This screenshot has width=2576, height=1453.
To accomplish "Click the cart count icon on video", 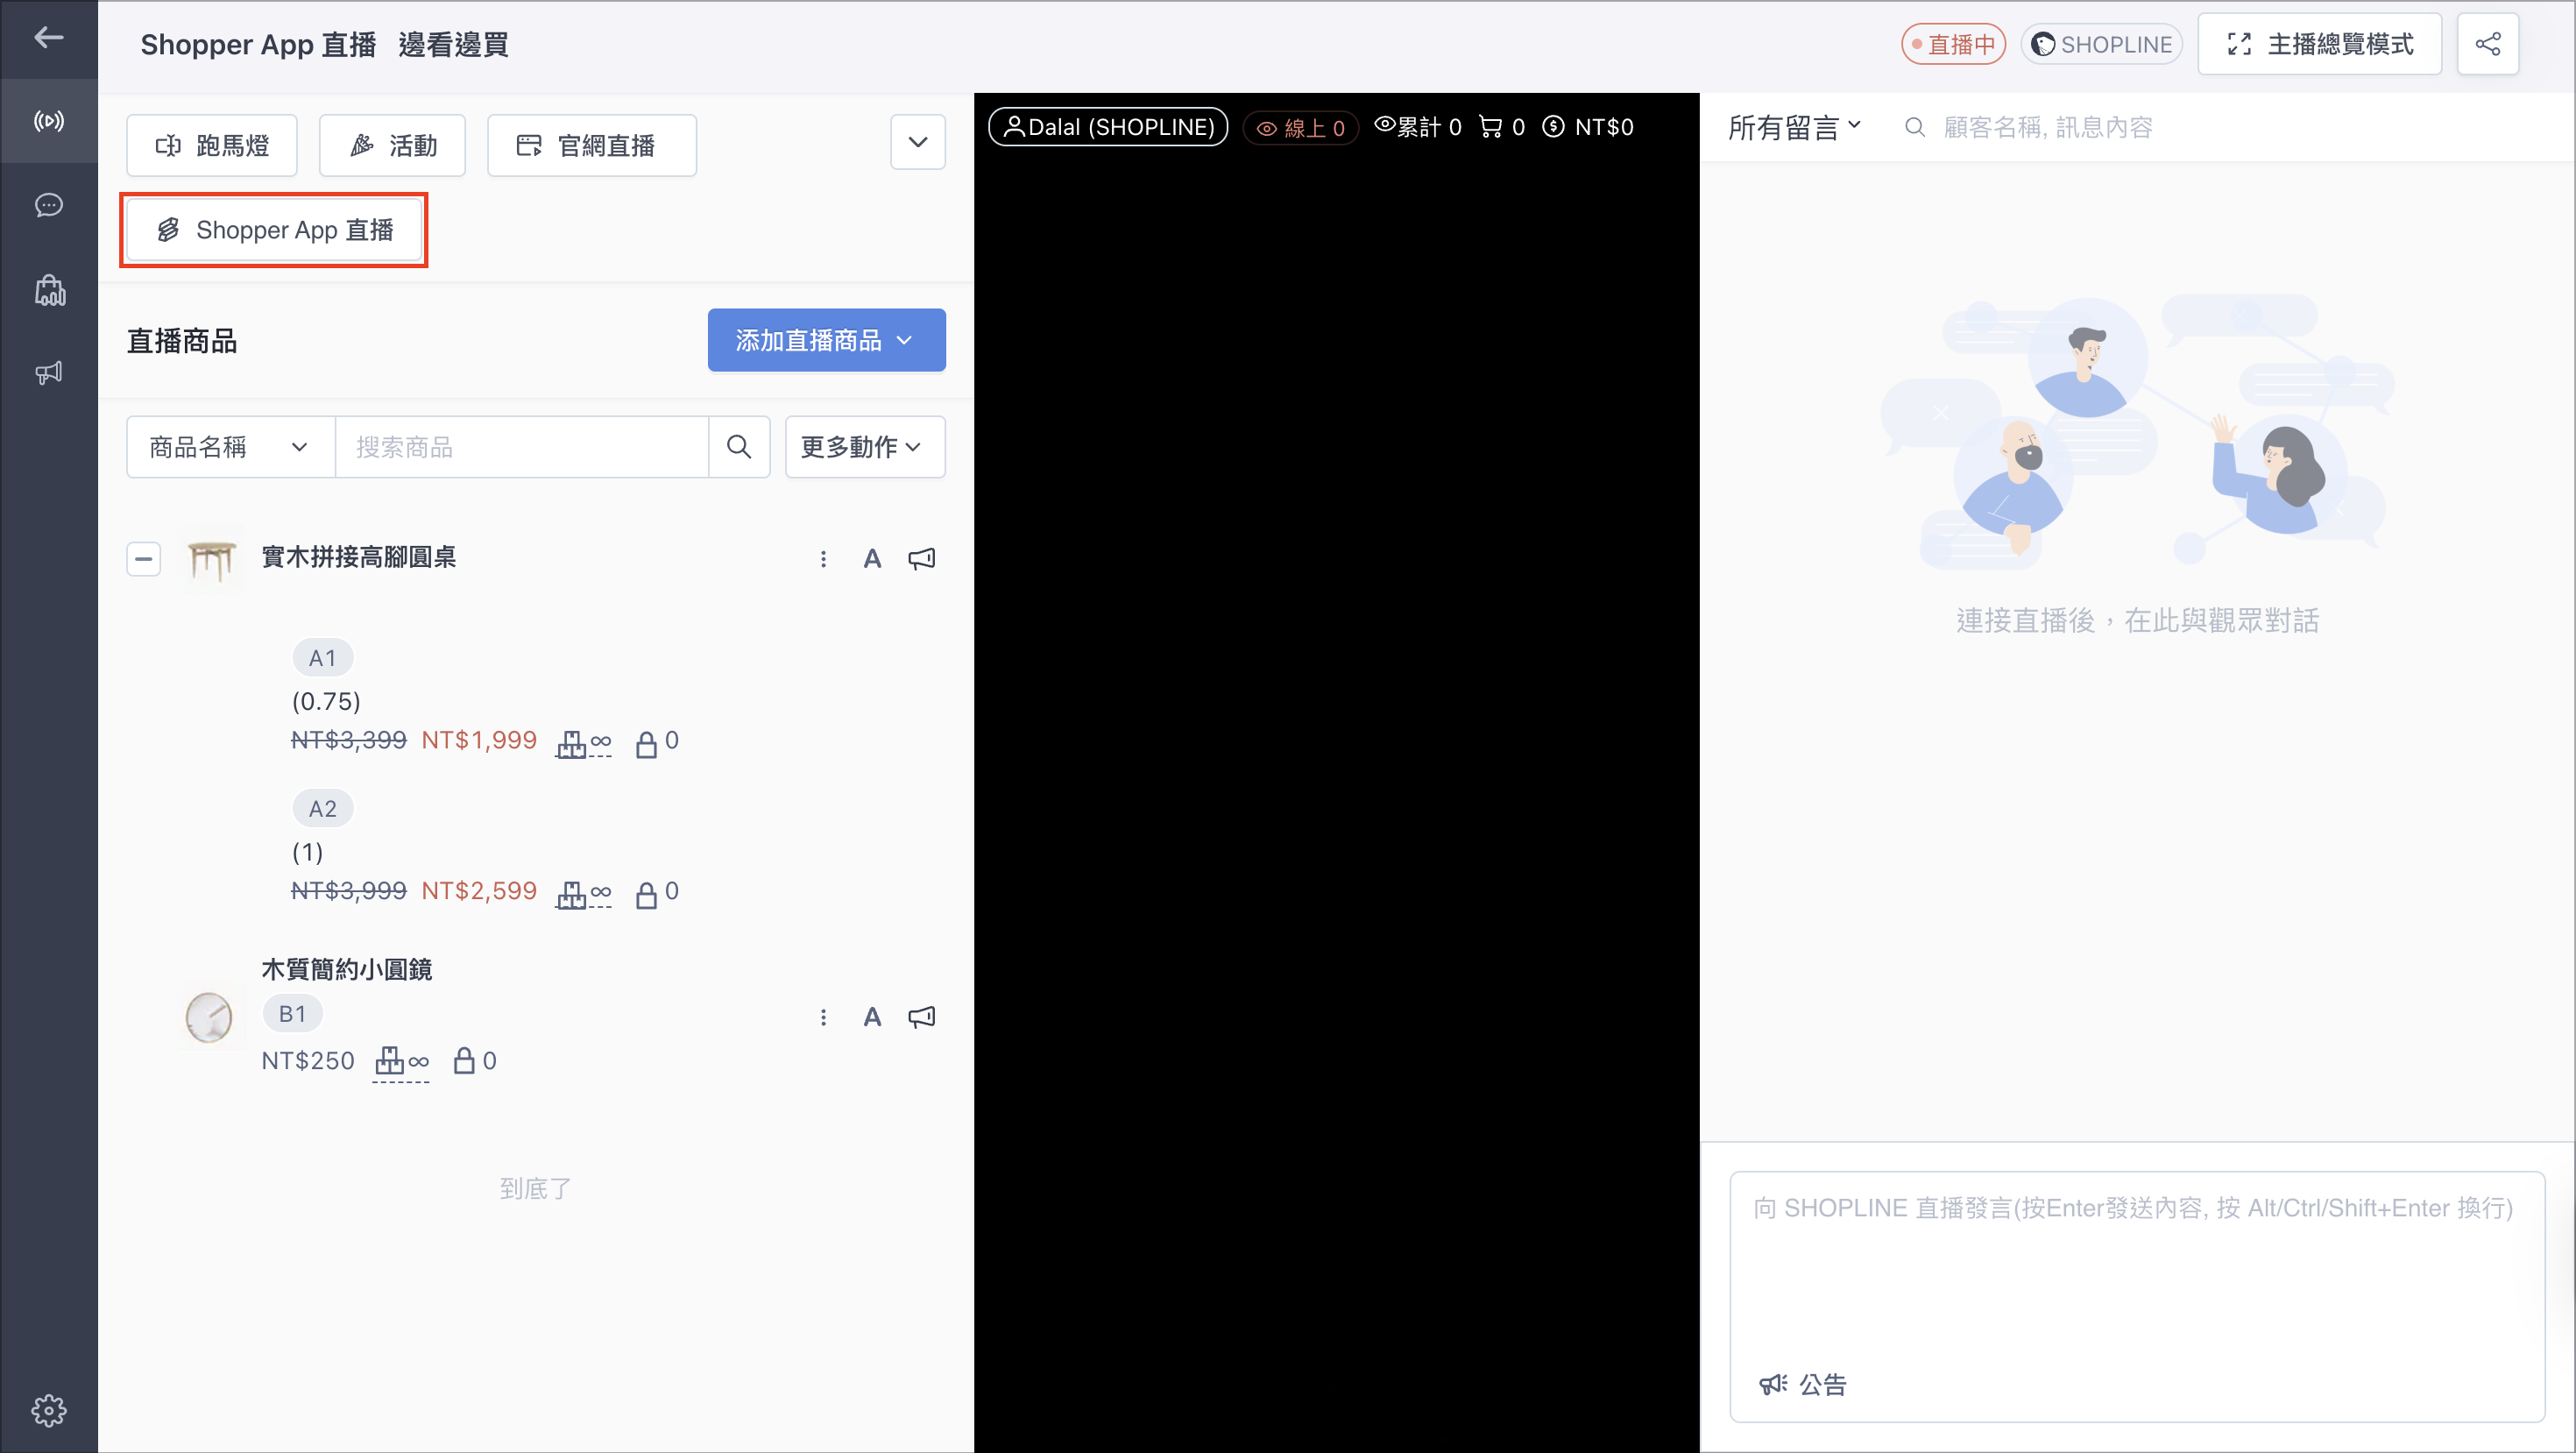I will pyautogui.click(x=1490, y=127).
